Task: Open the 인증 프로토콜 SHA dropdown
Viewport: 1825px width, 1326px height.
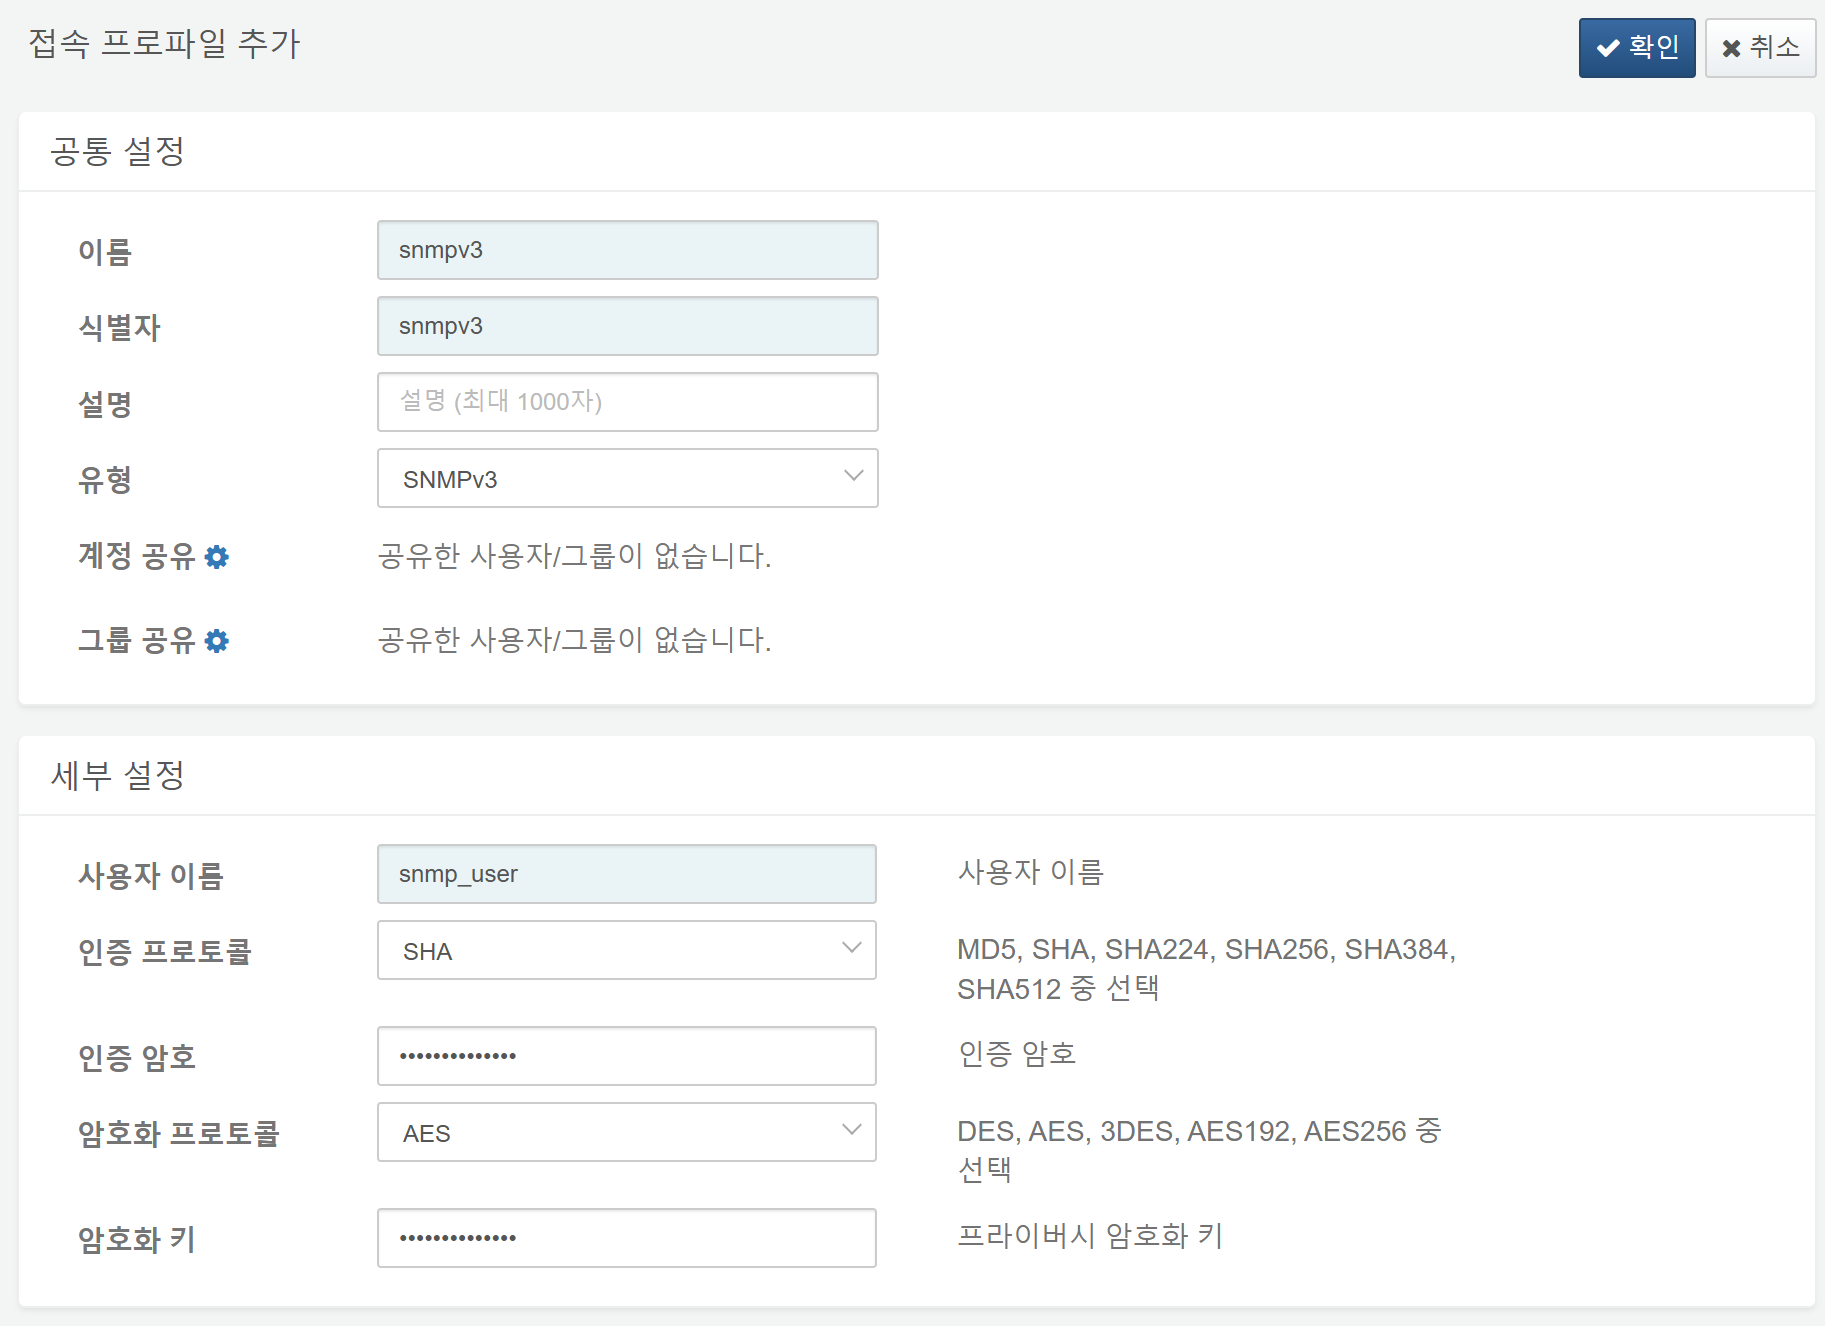Action: [x=626, y=950]
